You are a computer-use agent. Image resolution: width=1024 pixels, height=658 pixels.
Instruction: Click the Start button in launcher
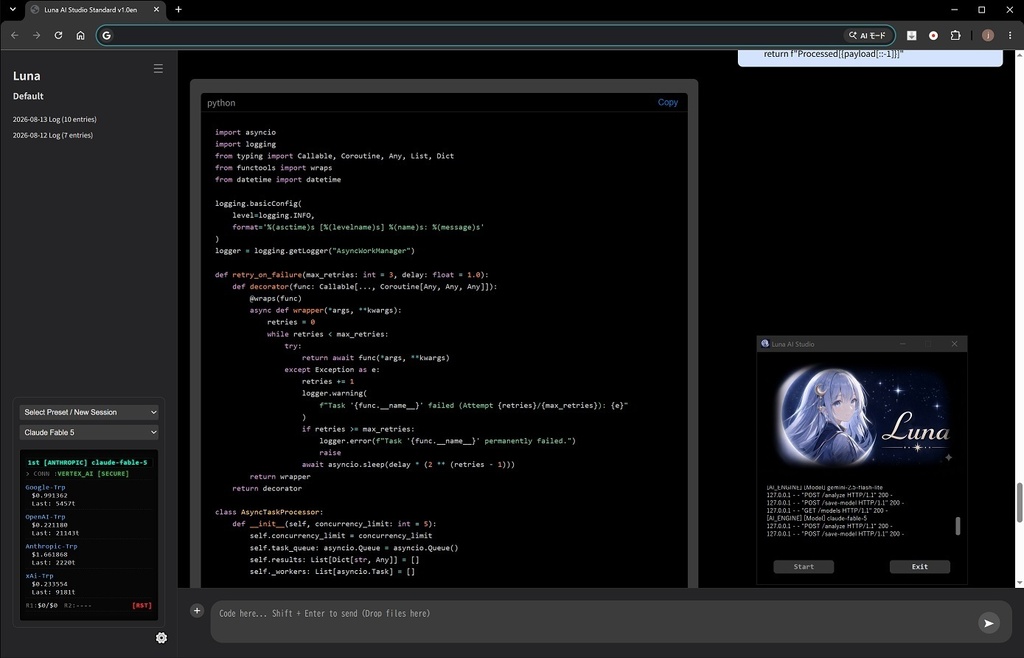803,567
